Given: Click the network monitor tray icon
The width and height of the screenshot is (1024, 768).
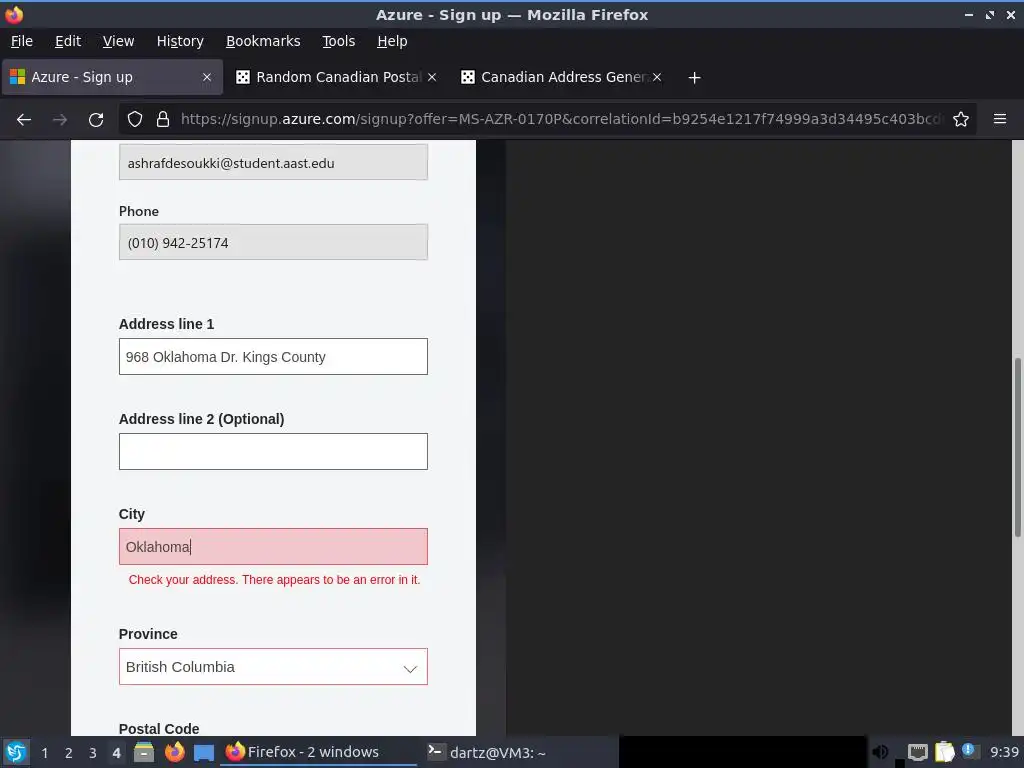Looking at the screenshot, I should pos(918,752).
